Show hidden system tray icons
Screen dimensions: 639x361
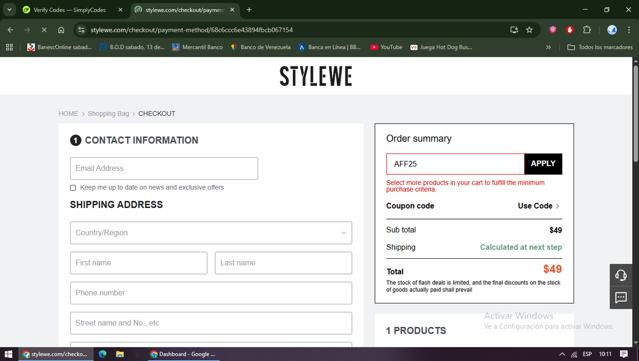pos(562,354)
